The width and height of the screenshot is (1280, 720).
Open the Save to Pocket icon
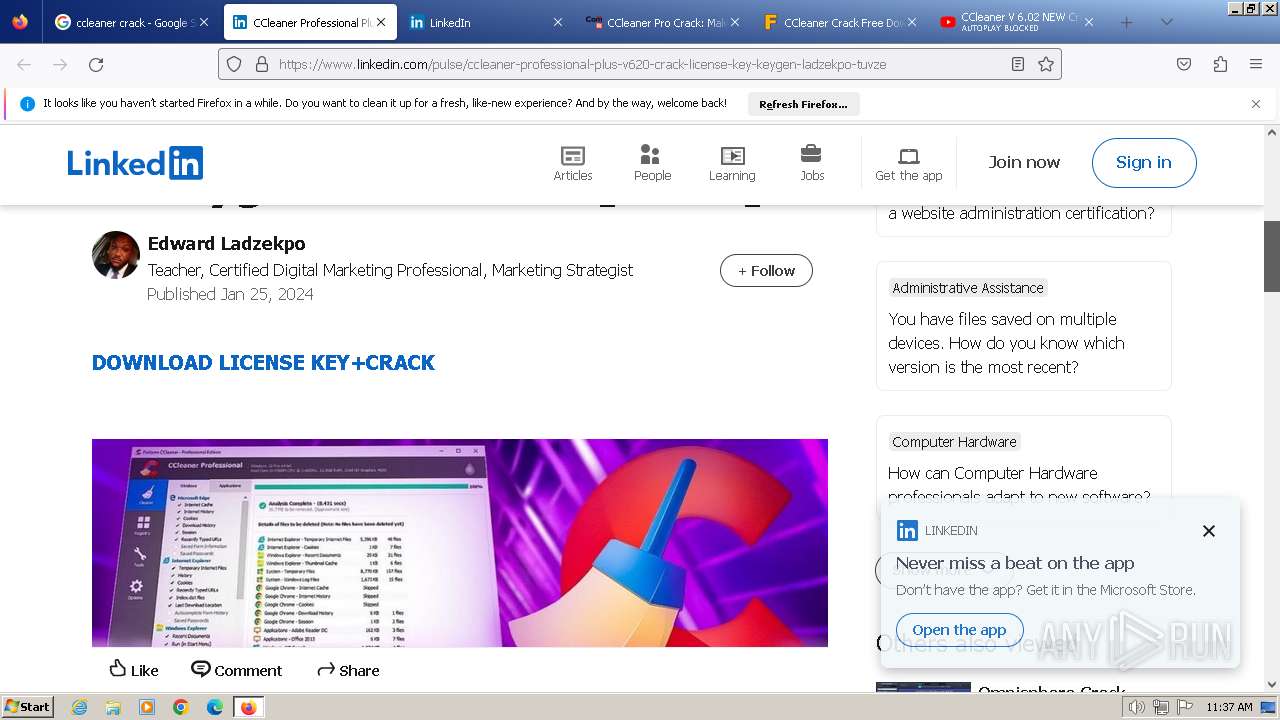click(x=1184, y=64)
